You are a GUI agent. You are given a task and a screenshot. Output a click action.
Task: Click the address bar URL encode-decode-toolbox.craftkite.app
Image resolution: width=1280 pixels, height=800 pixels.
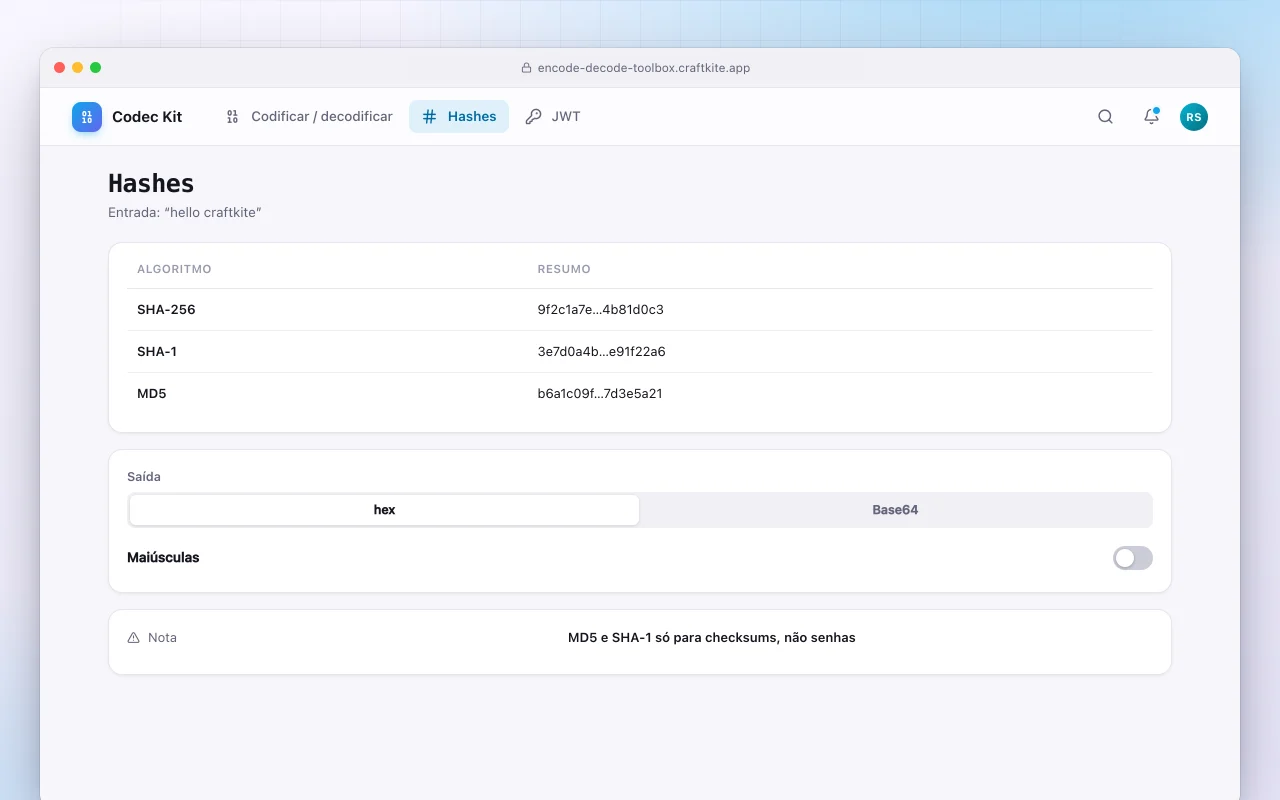pos(644,68)
